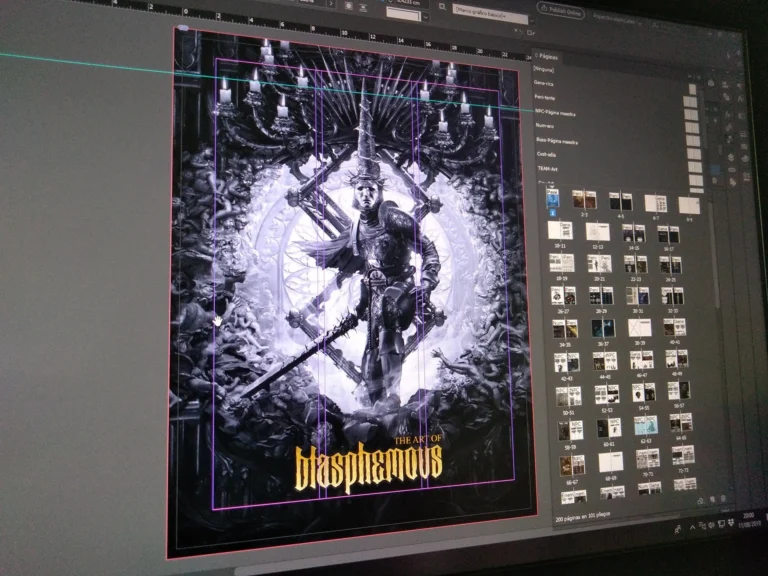Click the Publish Online button
The height and width of the screenshot is (576, 768).
(x=561, y=12)
